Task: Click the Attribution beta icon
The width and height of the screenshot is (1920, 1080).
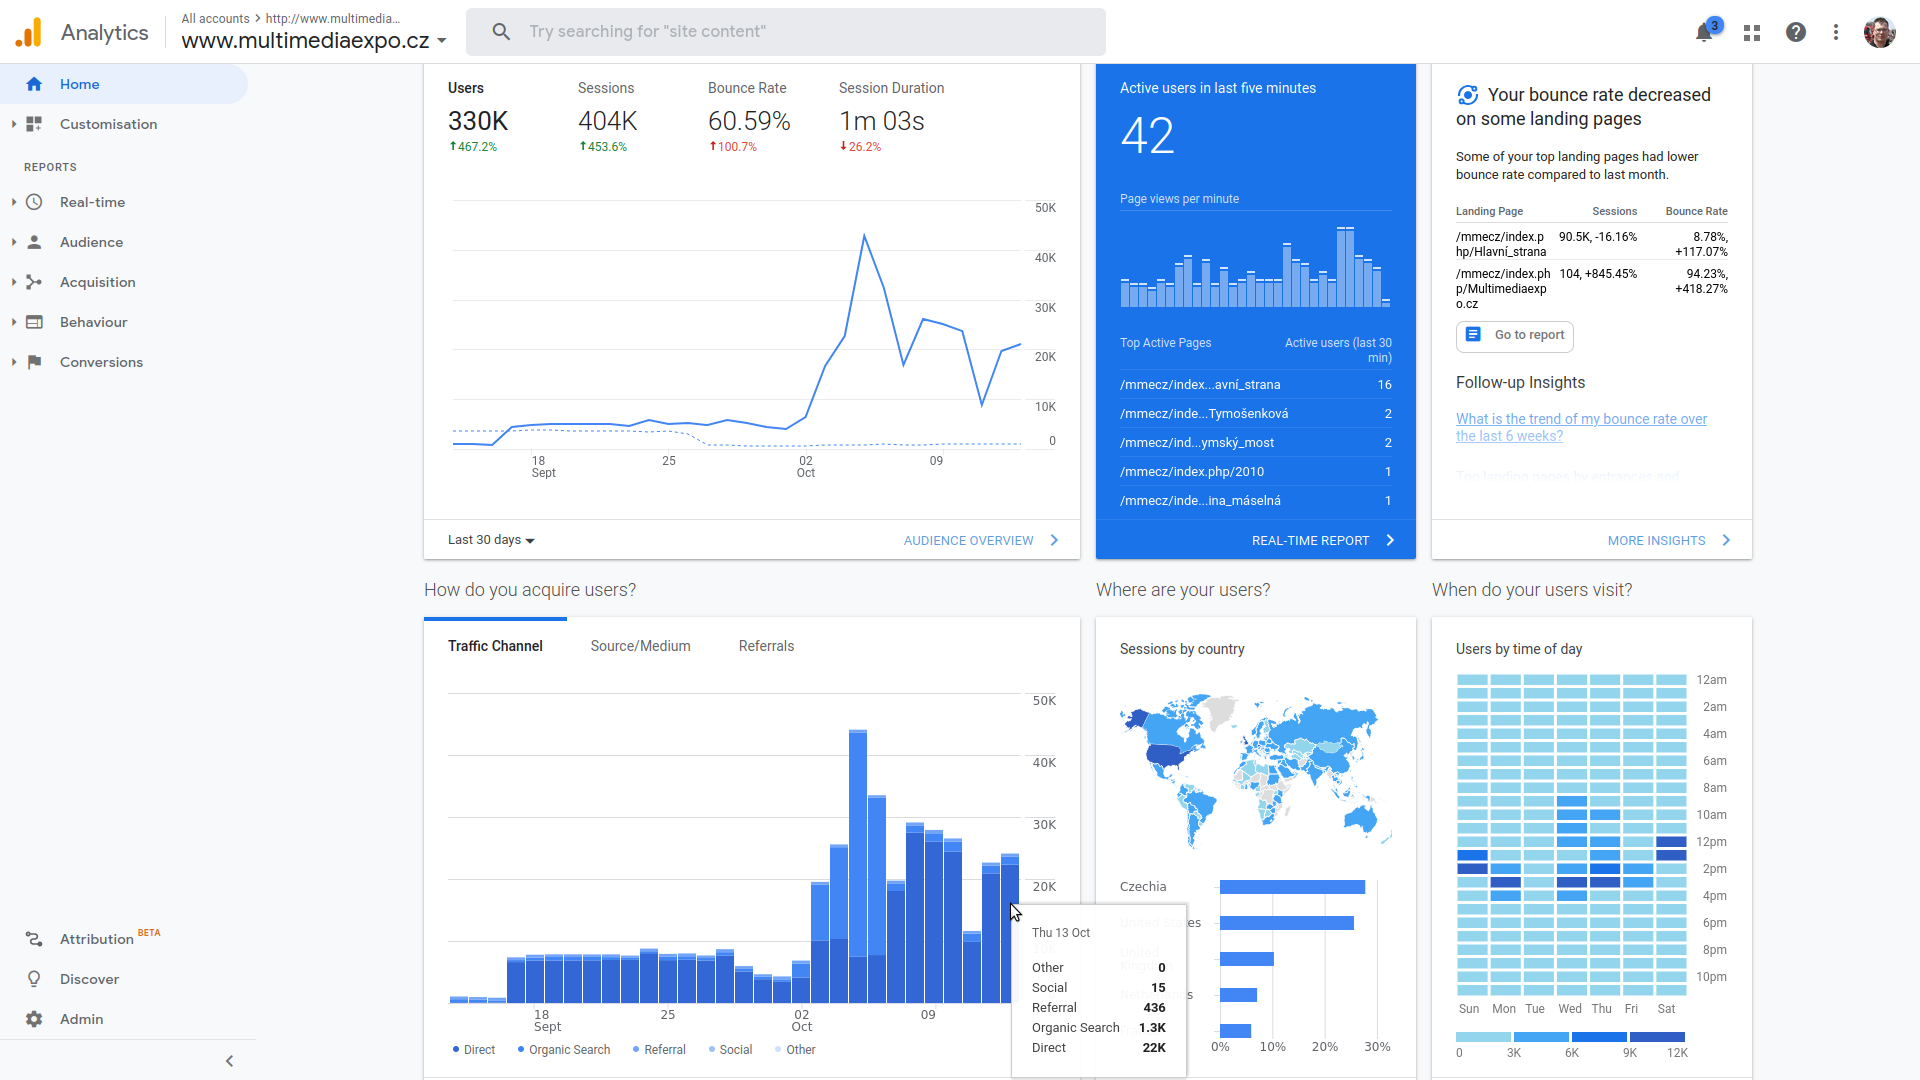Action: point(34,939)
